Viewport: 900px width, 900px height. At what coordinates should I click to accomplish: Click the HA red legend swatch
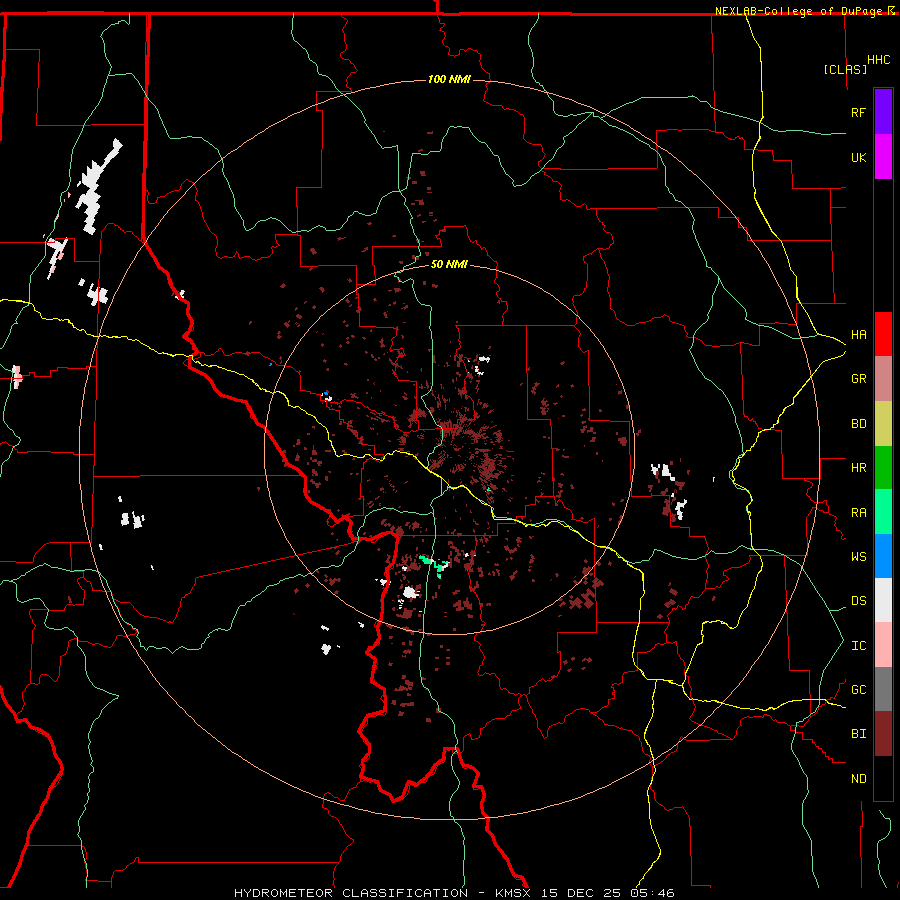tap(883, 334)
